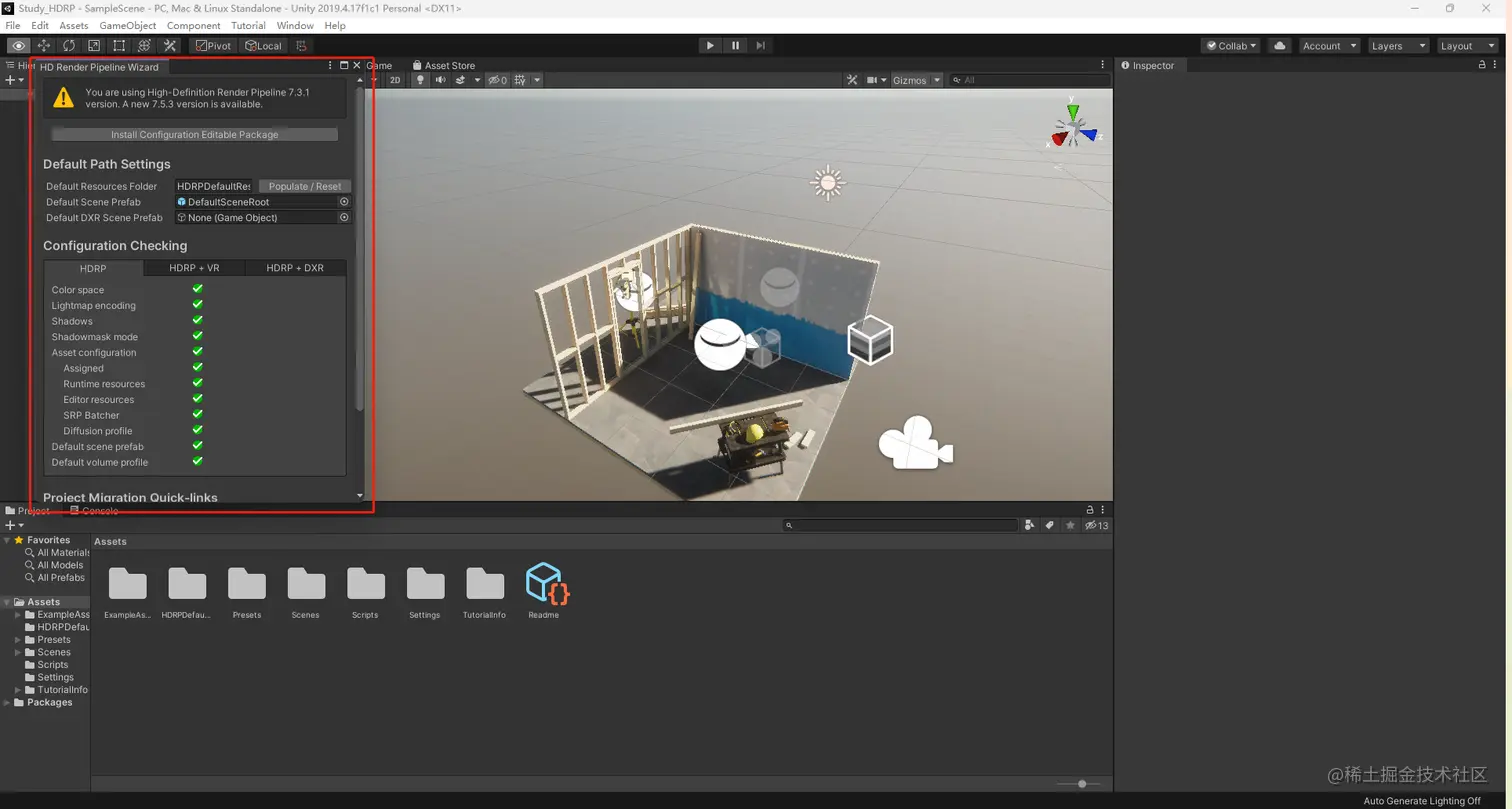The width and height of the screenshot is (1512, 809).
Task: Open the Collab dropdown
Action: (x=1233, y=46)
